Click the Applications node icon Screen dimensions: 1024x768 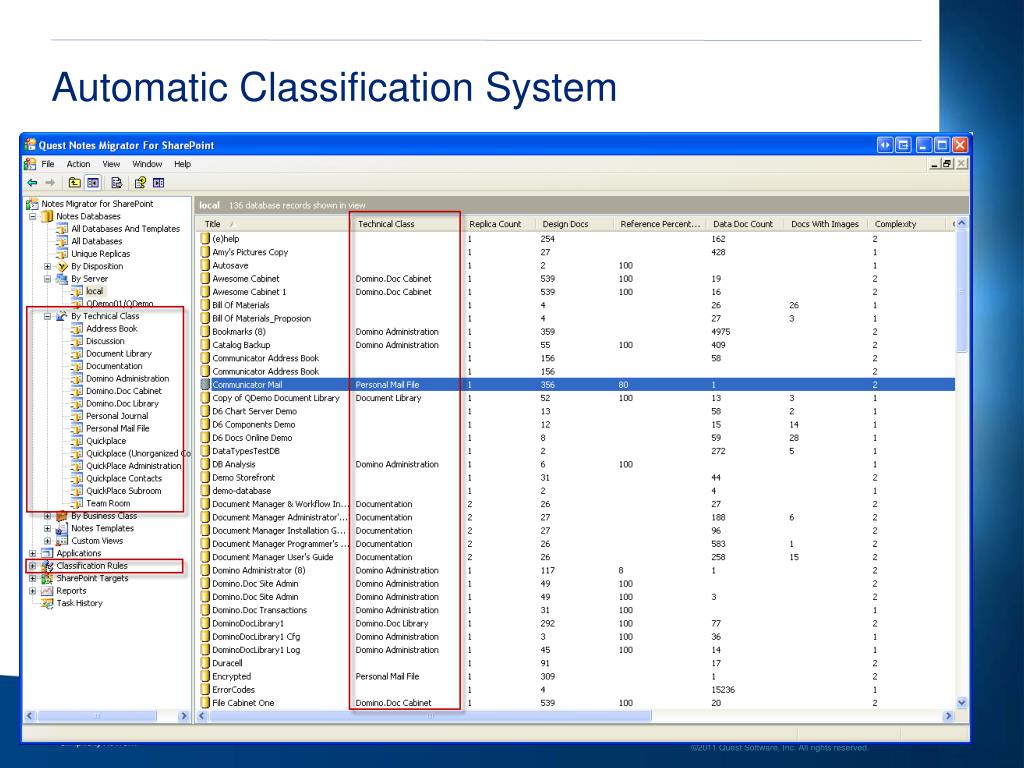point(47,553)
